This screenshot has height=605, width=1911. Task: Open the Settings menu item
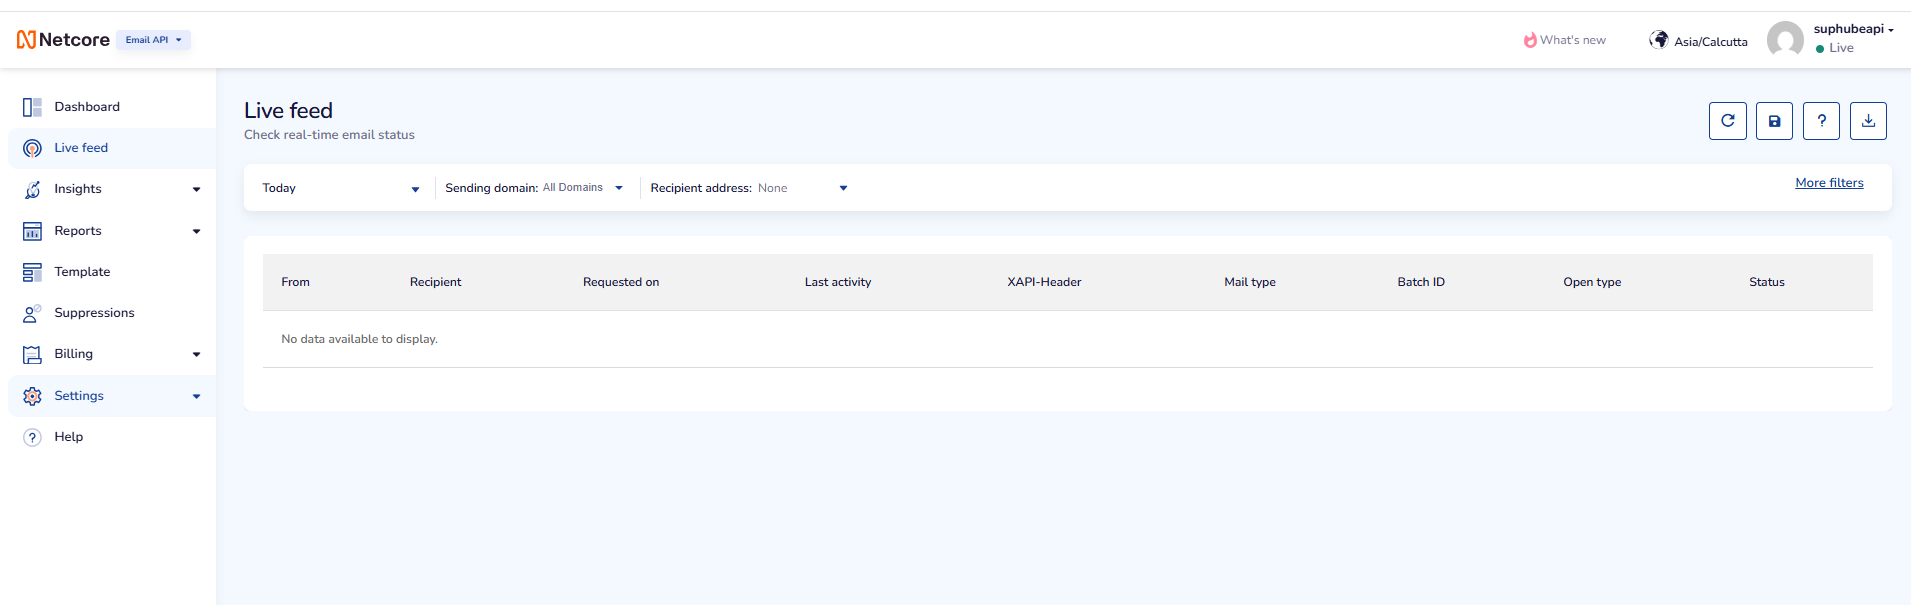click(x=79, y=396)
